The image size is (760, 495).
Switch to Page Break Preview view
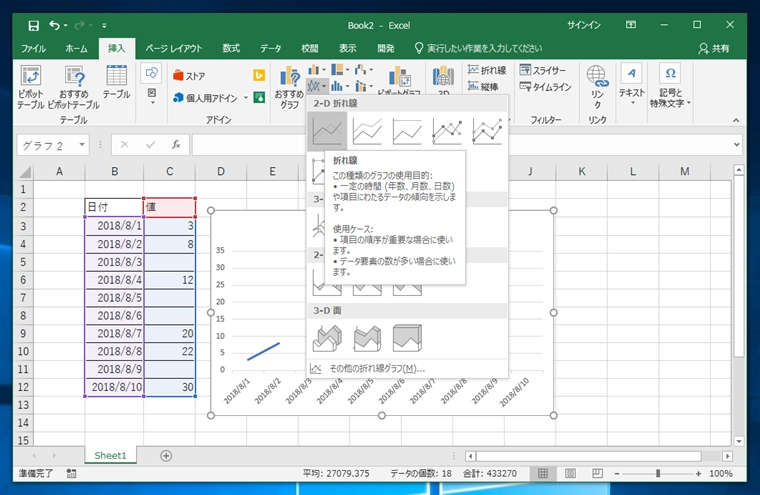(x=597, y=473)
